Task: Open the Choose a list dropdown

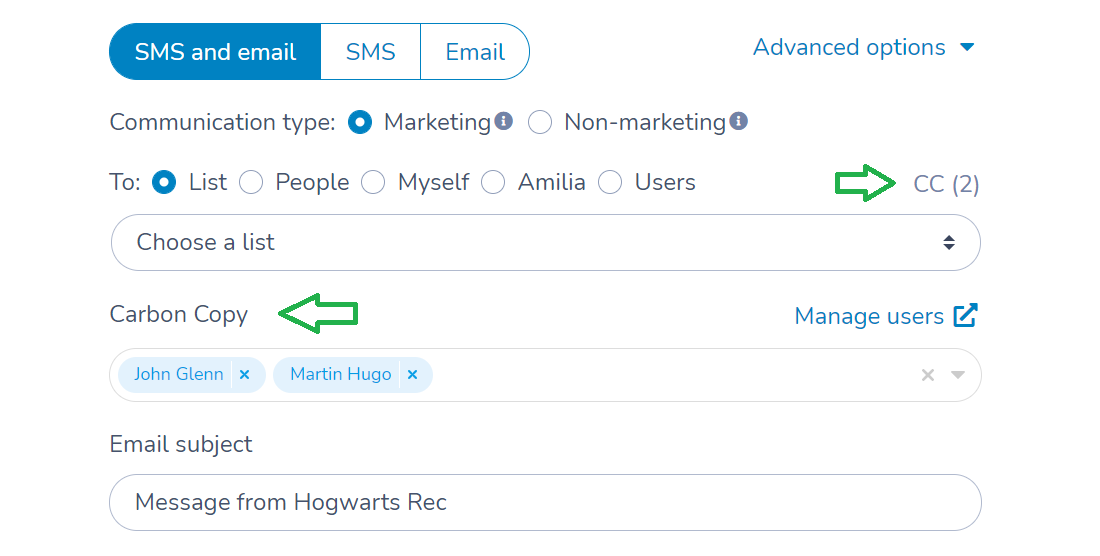Action: pyautogui.click(x=545, y=242)
